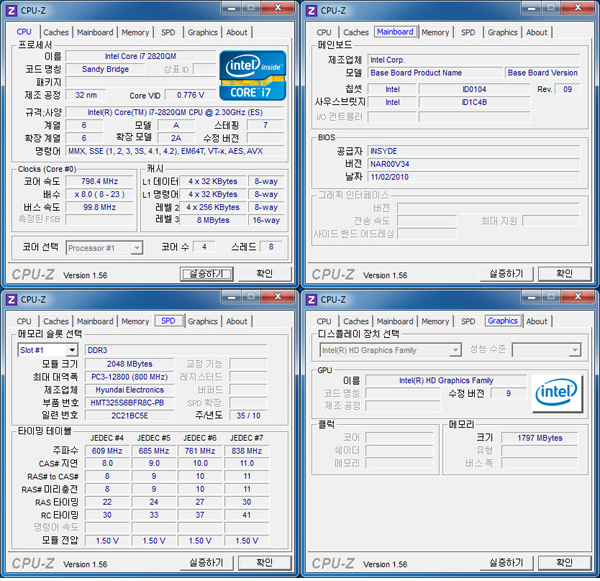Click the ID0104 chipset value
The image size is (600, 581).
click(474, 90)
